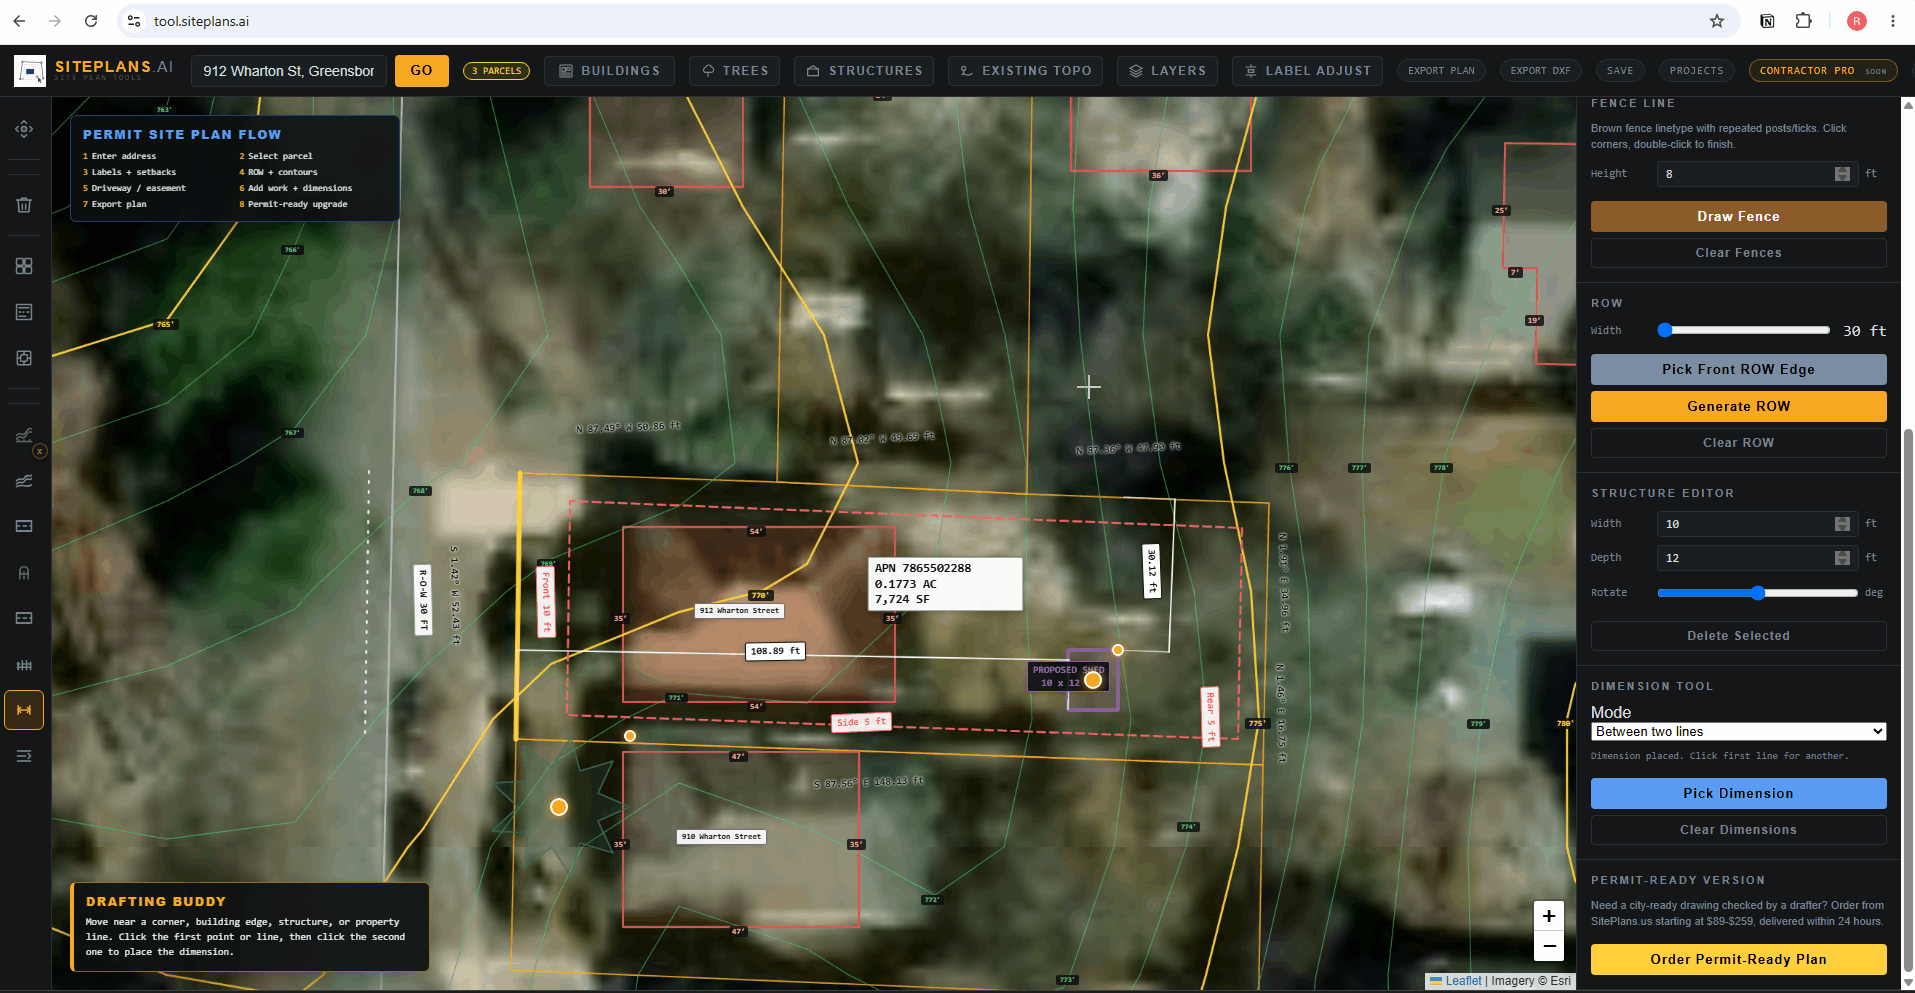Click Export Plan
This screenshot has width=1915, height=993.
[x=1441, y=71]
